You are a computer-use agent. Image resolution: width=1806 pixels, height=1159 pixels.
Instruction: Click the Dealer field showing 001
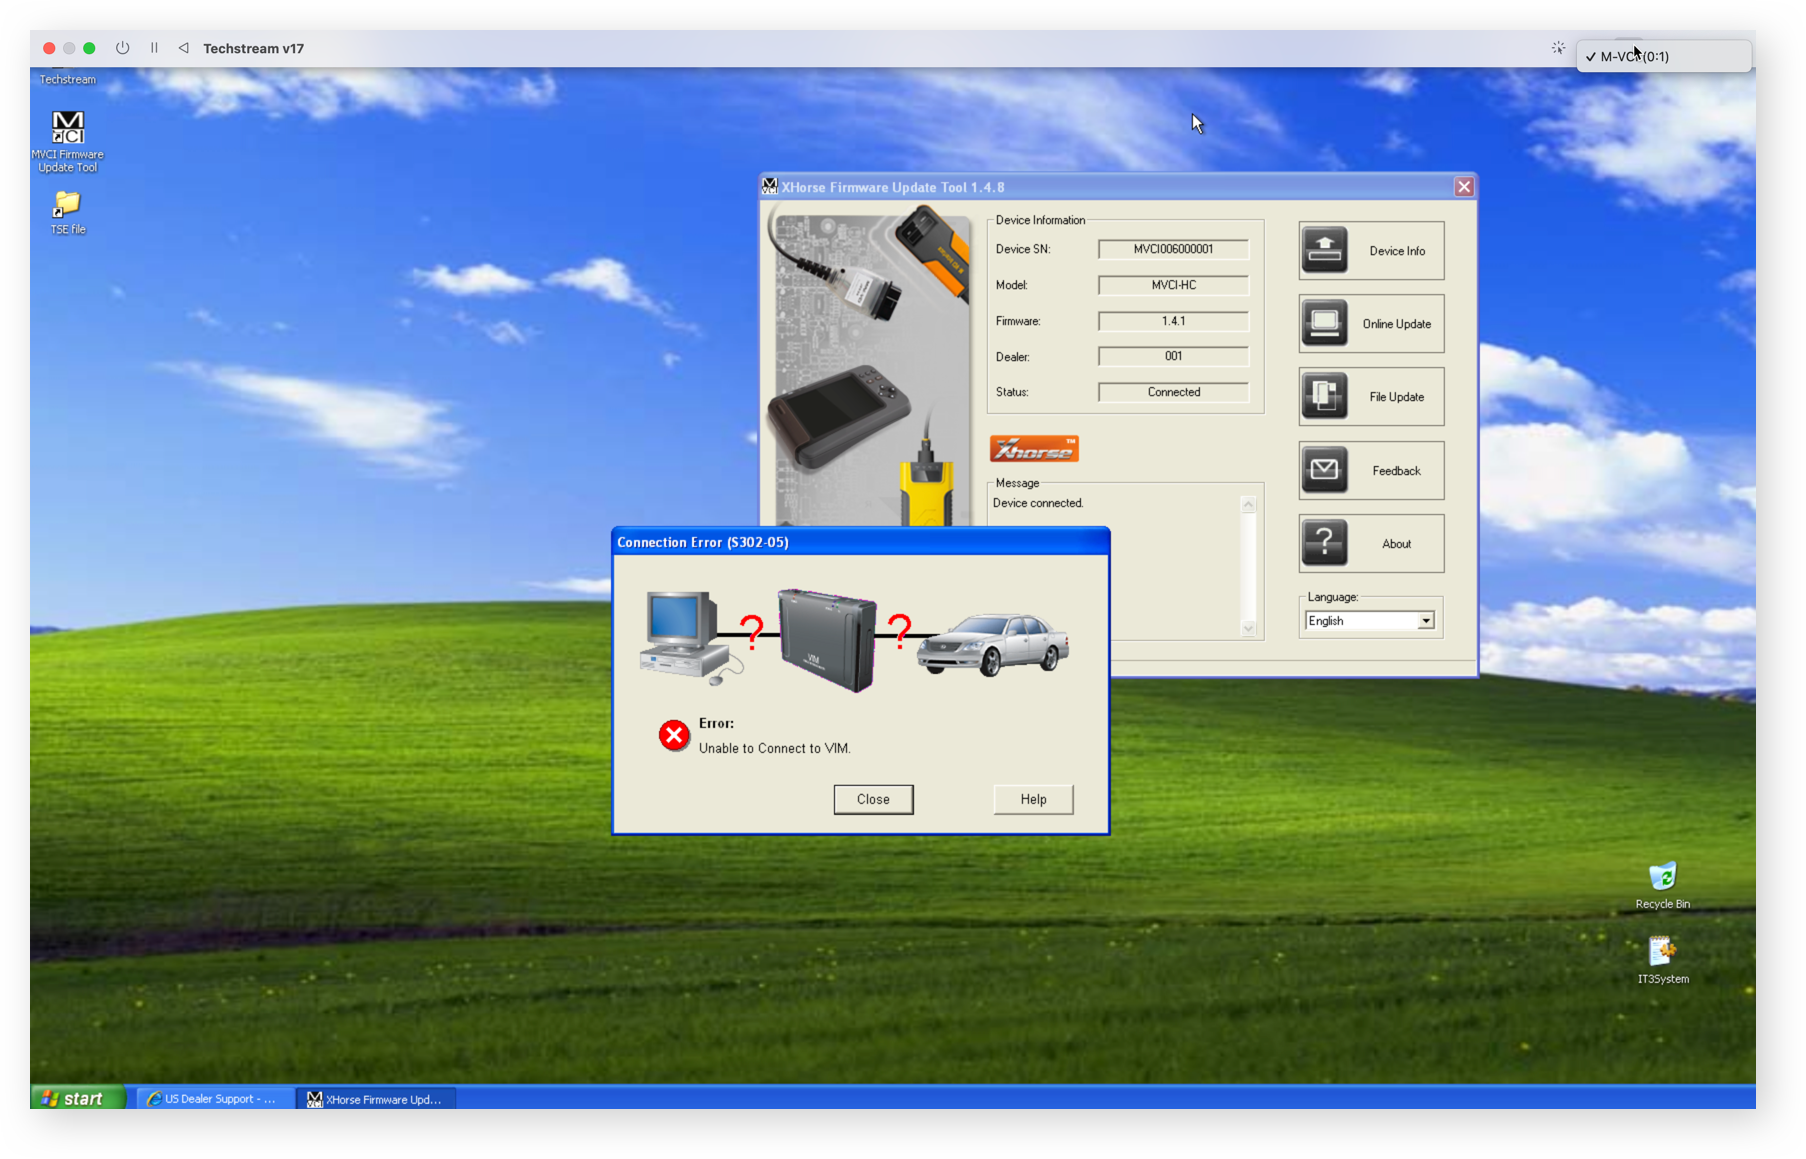click(x=1173, y=356)
